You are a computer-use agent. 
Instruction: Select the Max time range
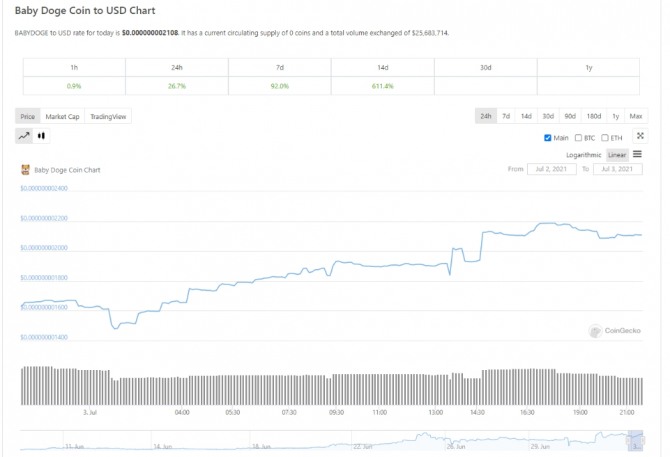point(636,117)
